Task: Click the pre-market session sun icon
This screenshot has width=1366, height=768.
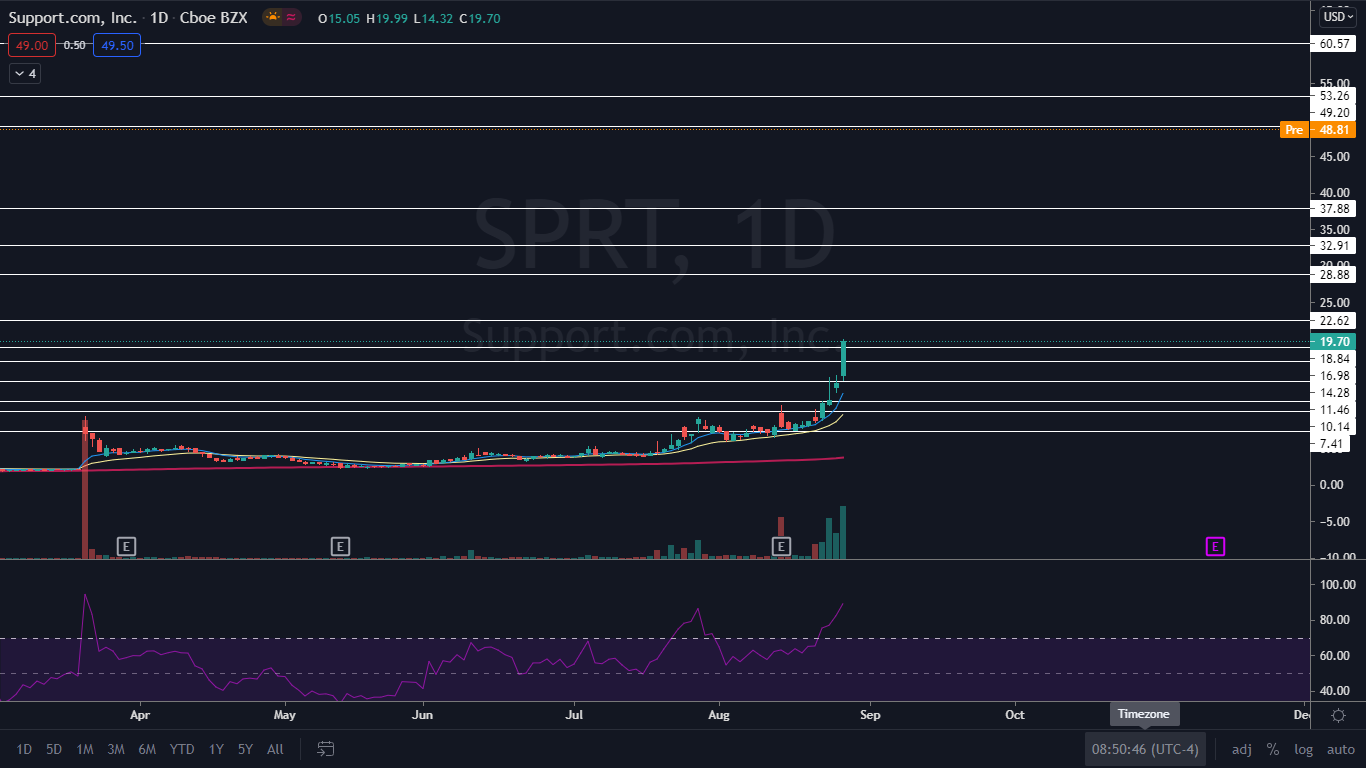Action: click(x=273, y=17)
